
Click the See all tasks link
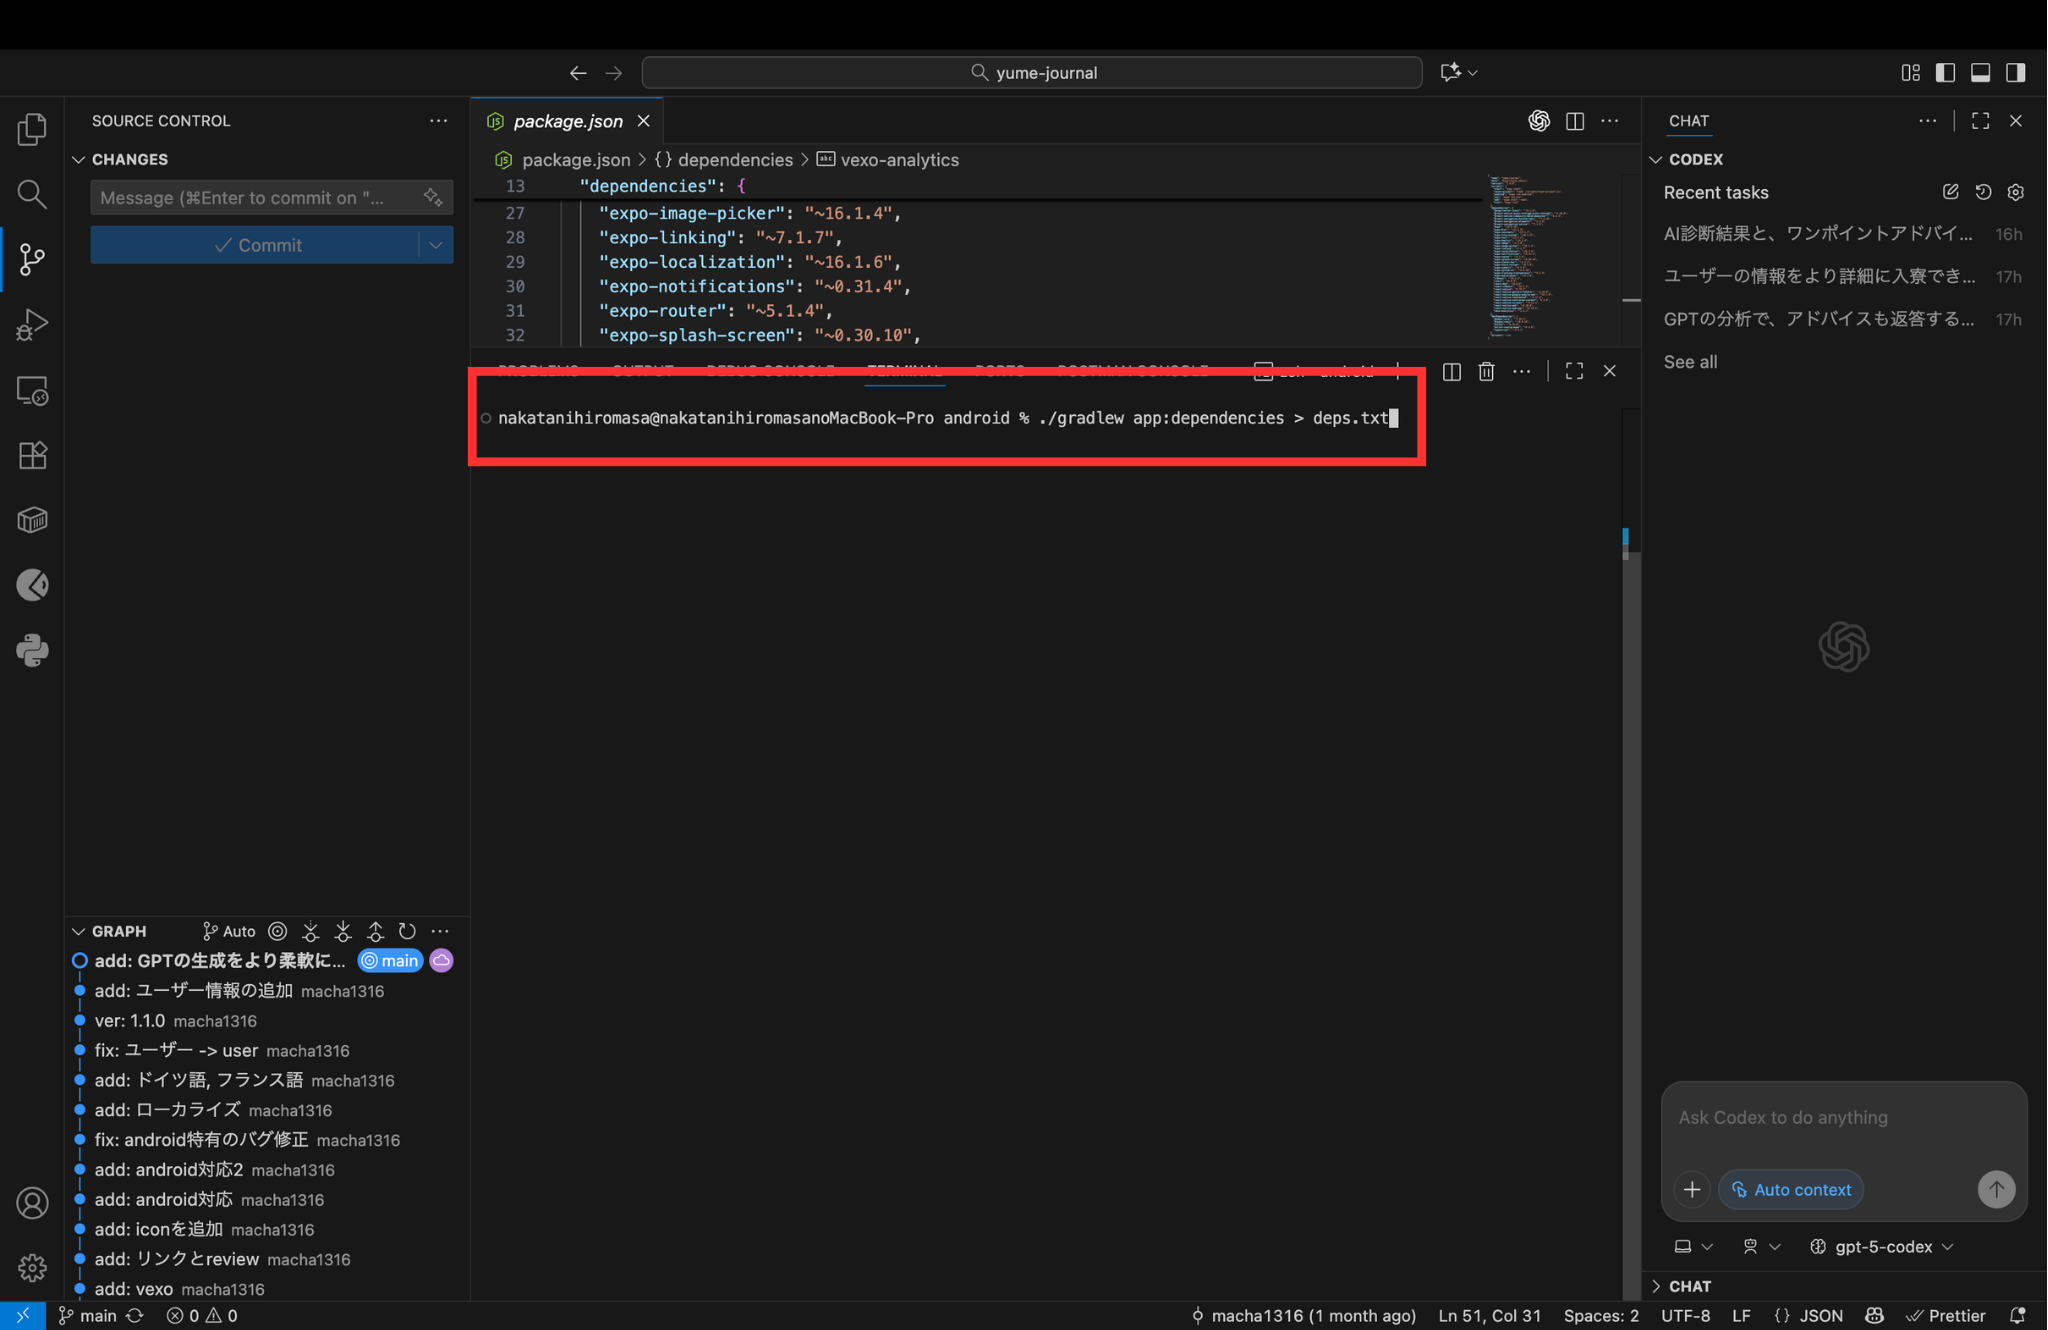[x=1689, y=362]
